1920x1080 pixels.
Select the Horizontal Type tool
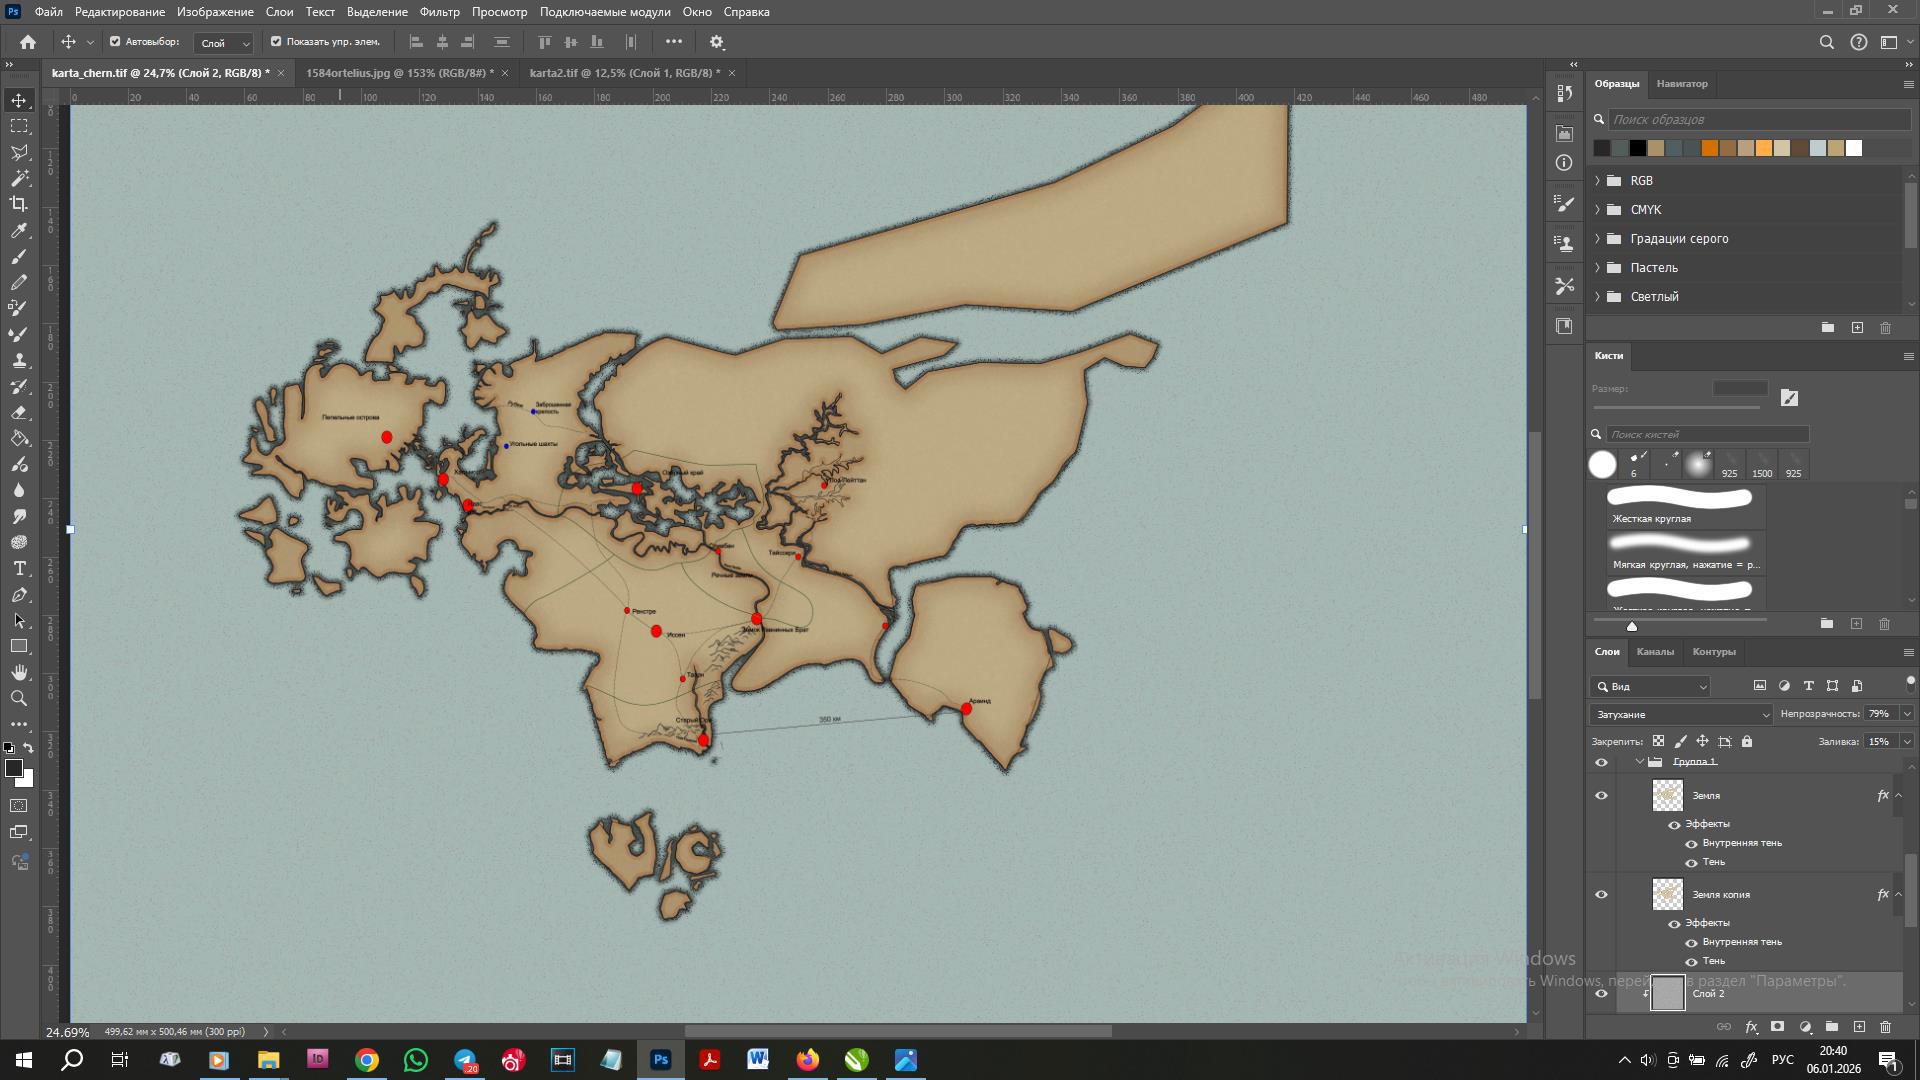19,569
